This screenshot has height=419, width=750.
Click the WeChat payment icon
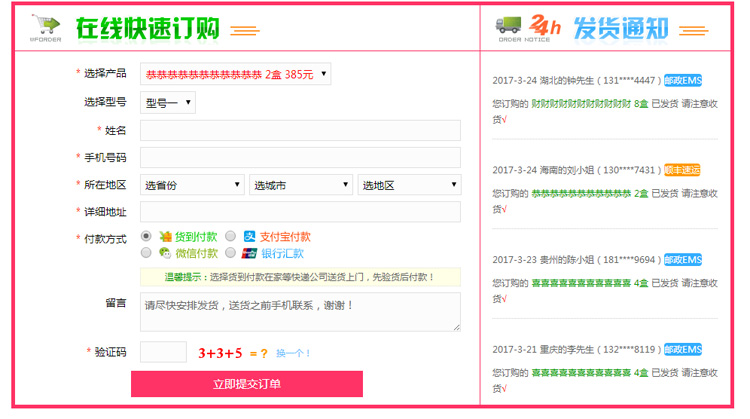point(165,253)
